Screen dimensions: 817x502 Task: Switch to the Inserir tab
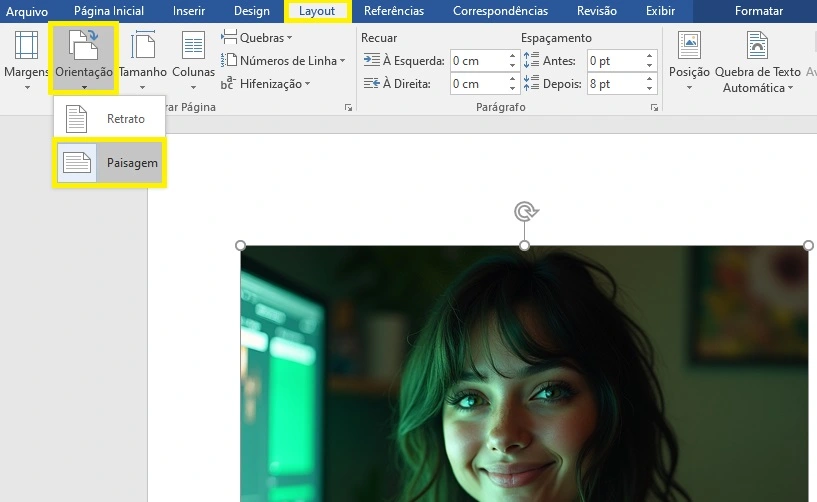tap(189, 11)
